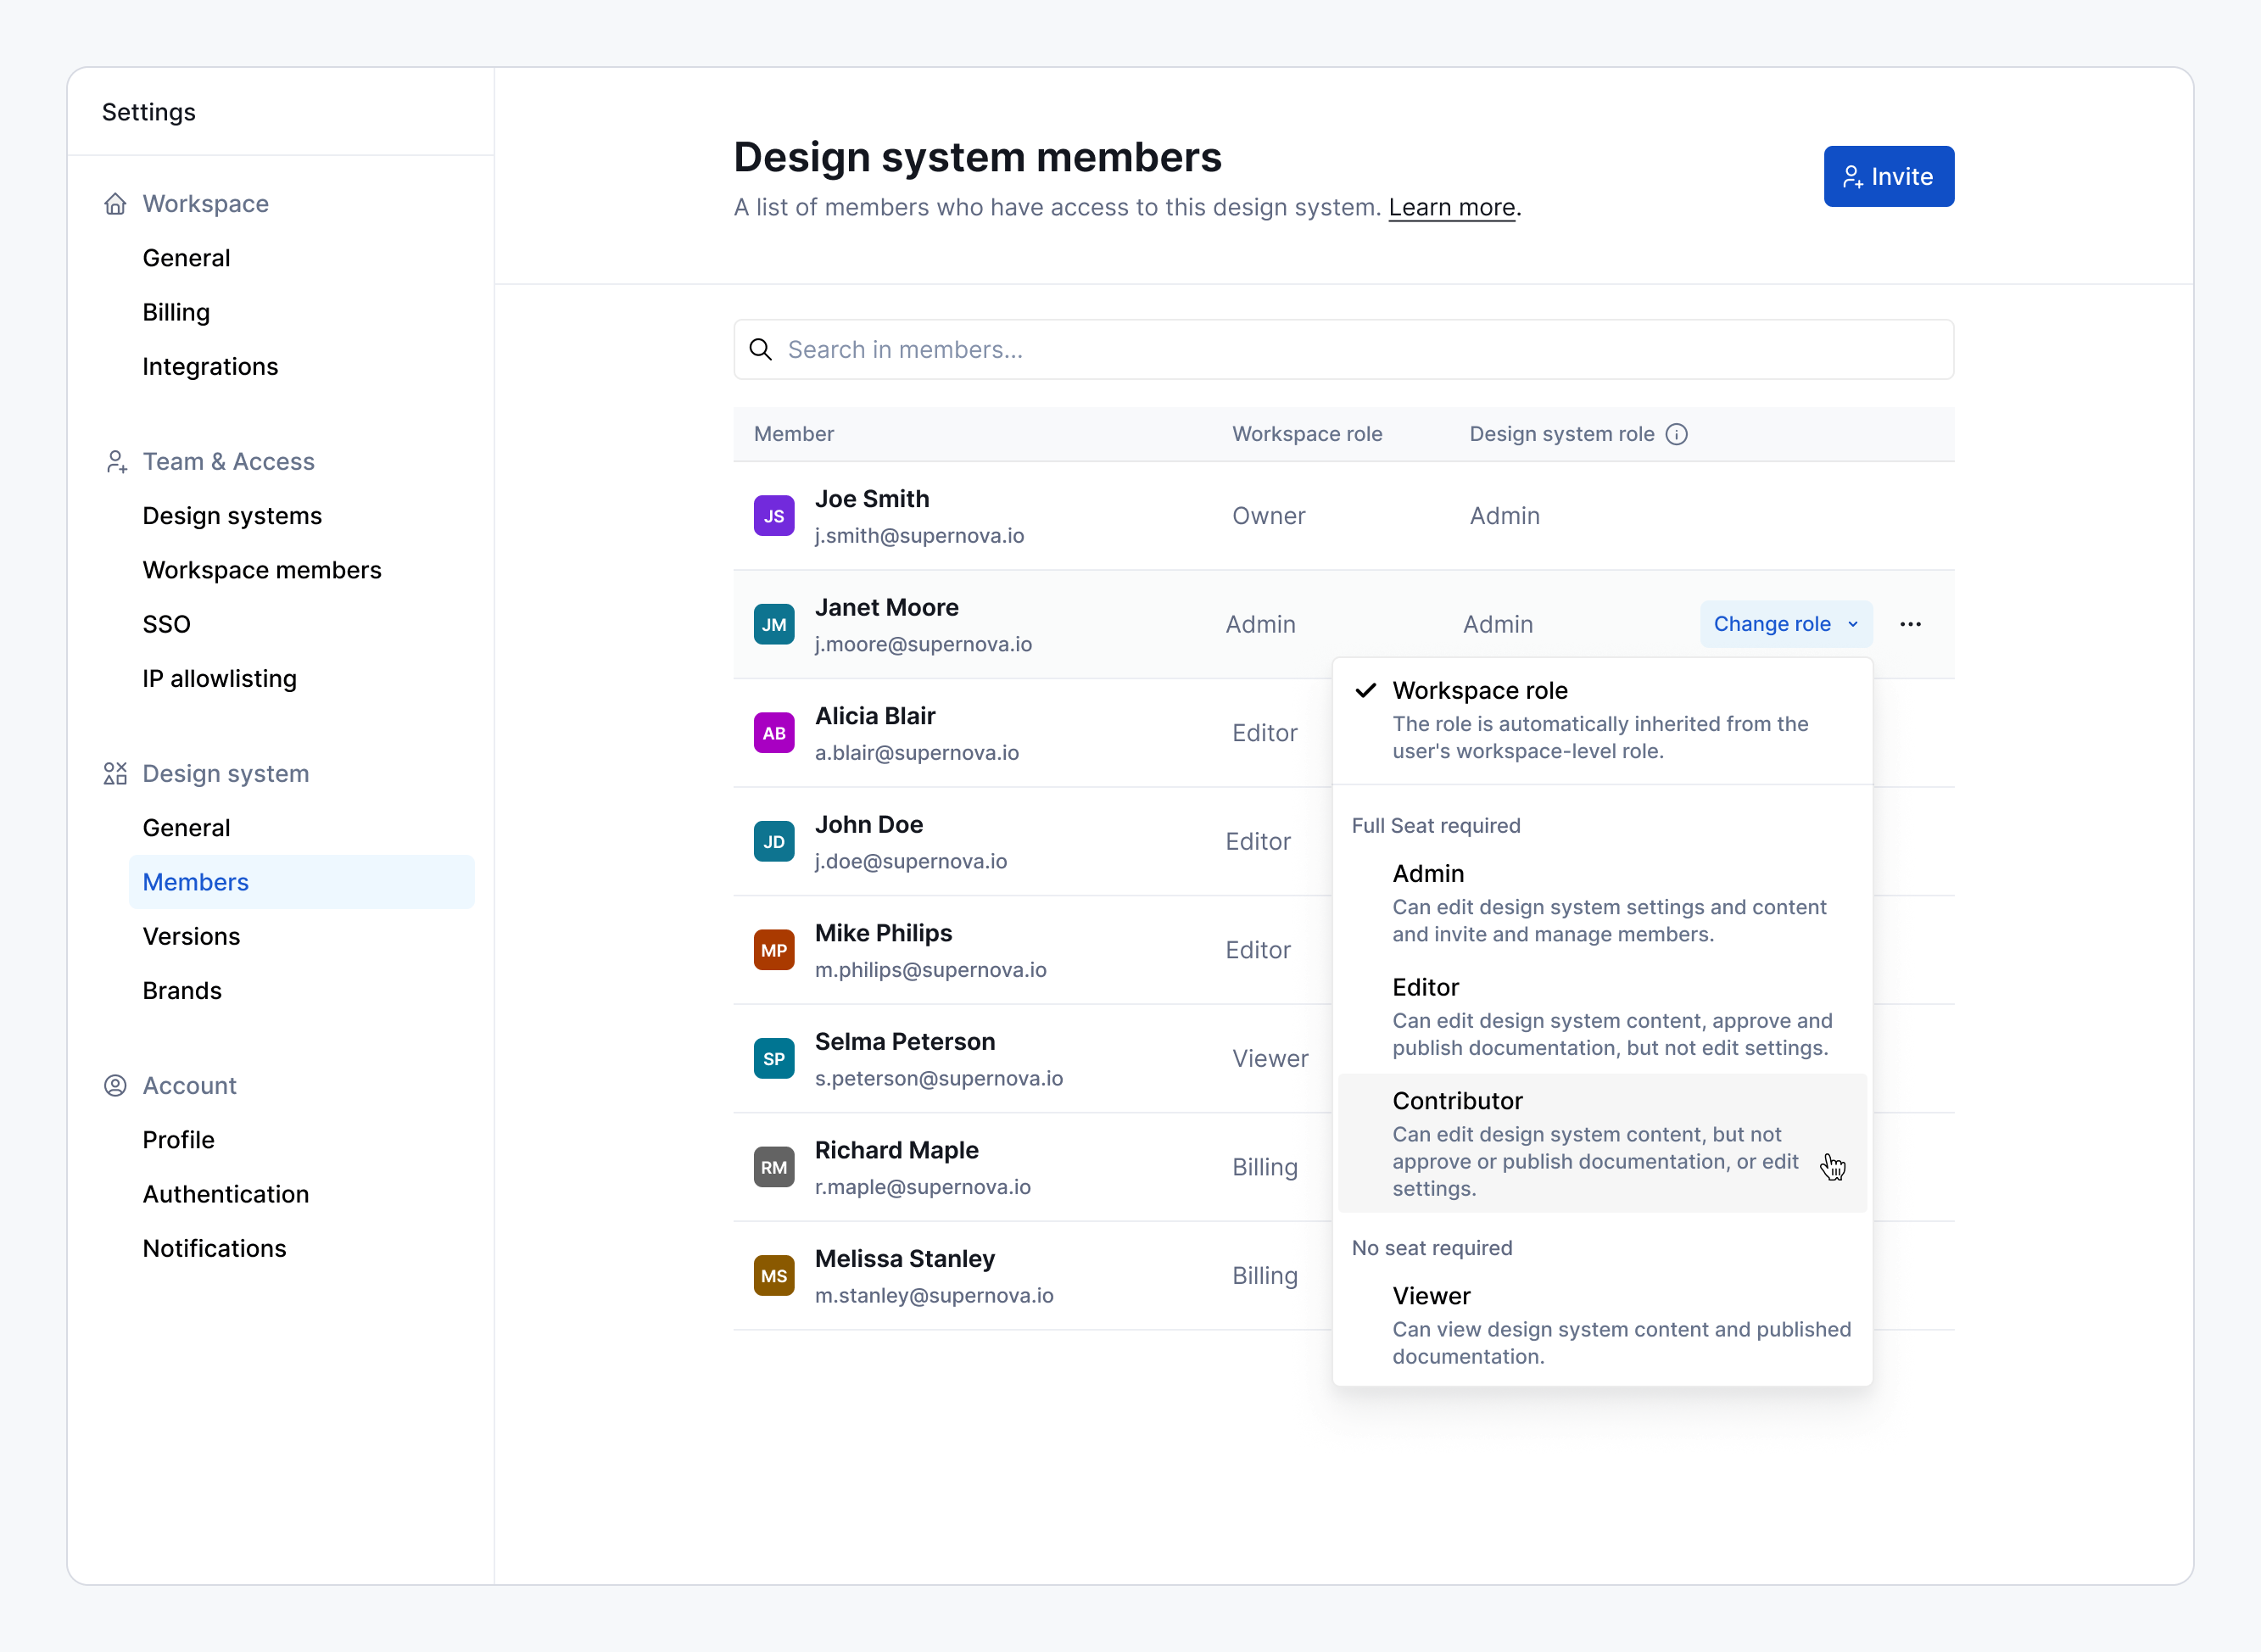This screenshot has width=2261, height=1652.
Task: Open Workspace General settings
Action: [x=187, y=258]
